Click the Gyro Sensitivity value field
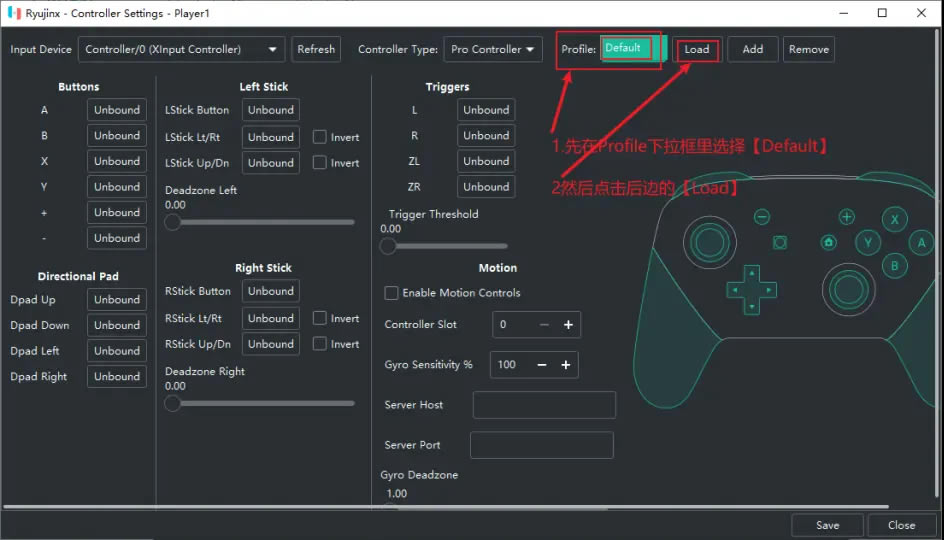 (511, 365)
